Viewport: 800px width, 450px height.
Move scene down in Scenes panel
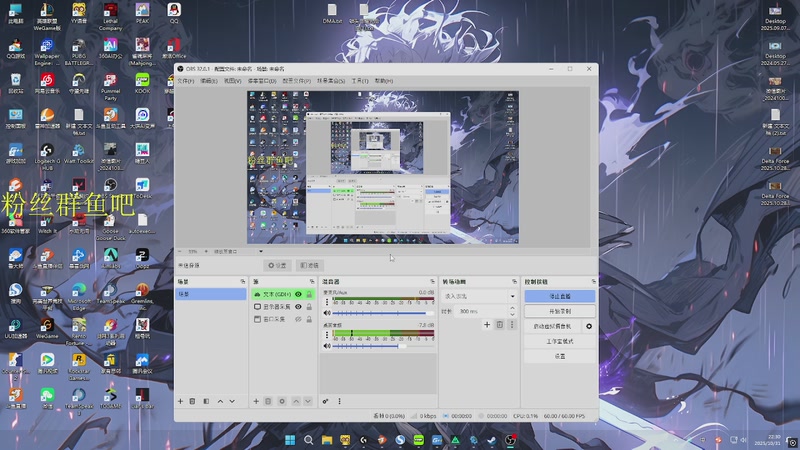pyautogui.click(x=232, y=402)
